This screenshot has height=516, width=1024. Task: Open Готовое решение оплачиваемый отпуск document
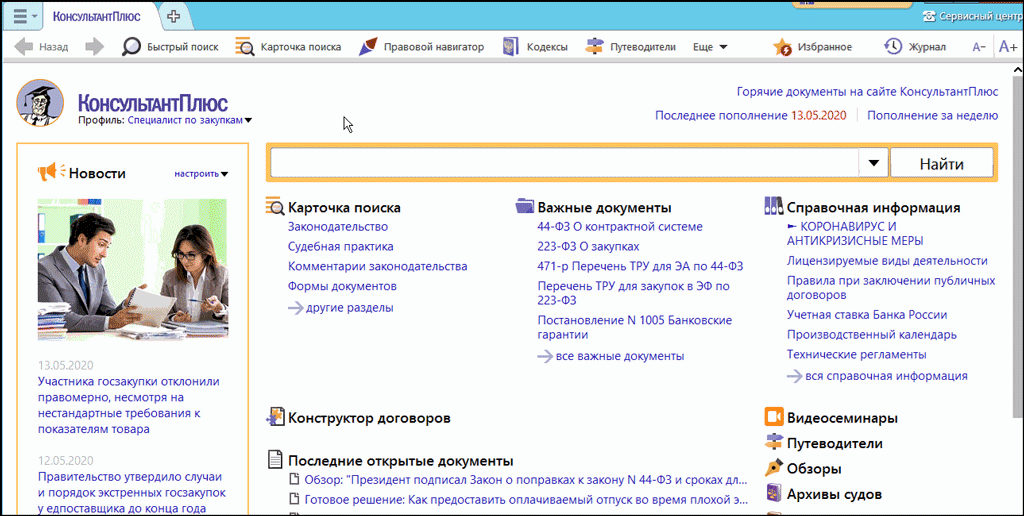pyautogui.click(x=526, y=500)
